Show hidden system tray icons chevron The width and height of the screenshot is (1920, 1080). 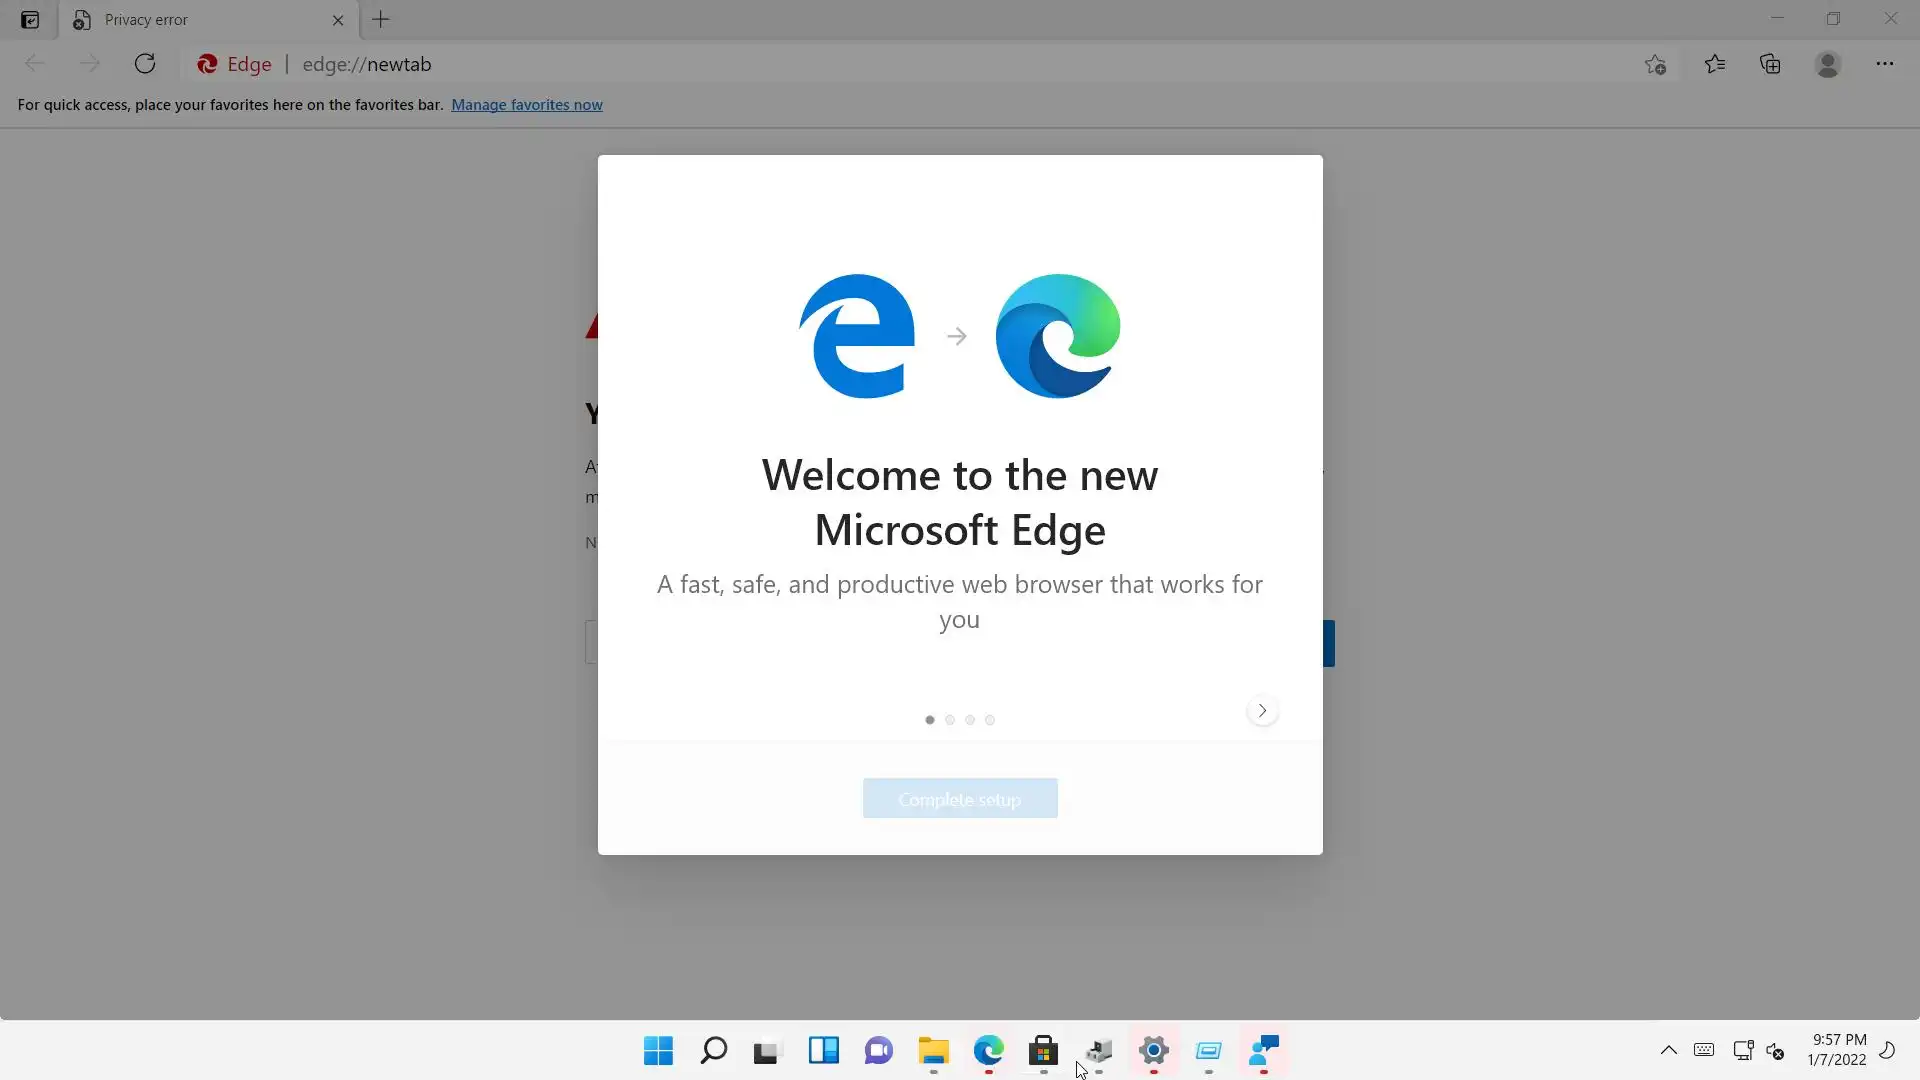[x=1668, y=1050]
